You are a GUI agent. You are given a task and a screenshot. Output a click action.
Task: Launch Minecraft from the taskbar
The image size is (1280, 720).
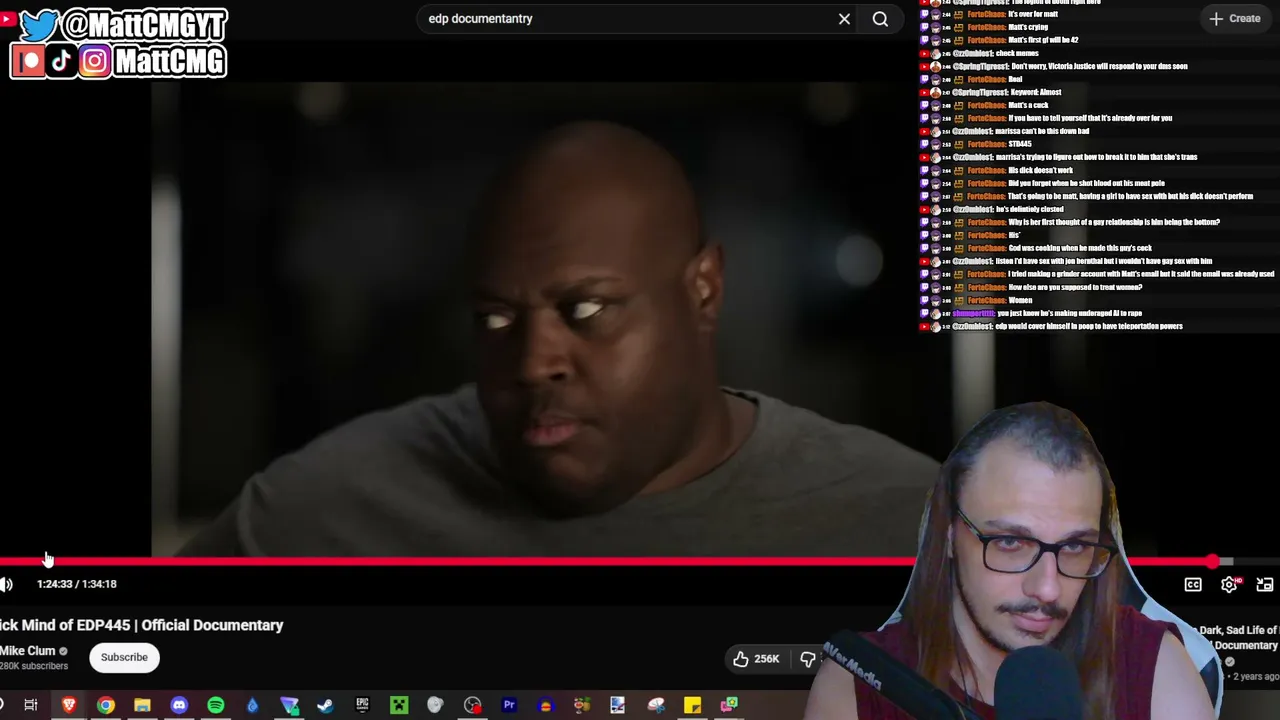pyautogui.click(x=399, y=705)
